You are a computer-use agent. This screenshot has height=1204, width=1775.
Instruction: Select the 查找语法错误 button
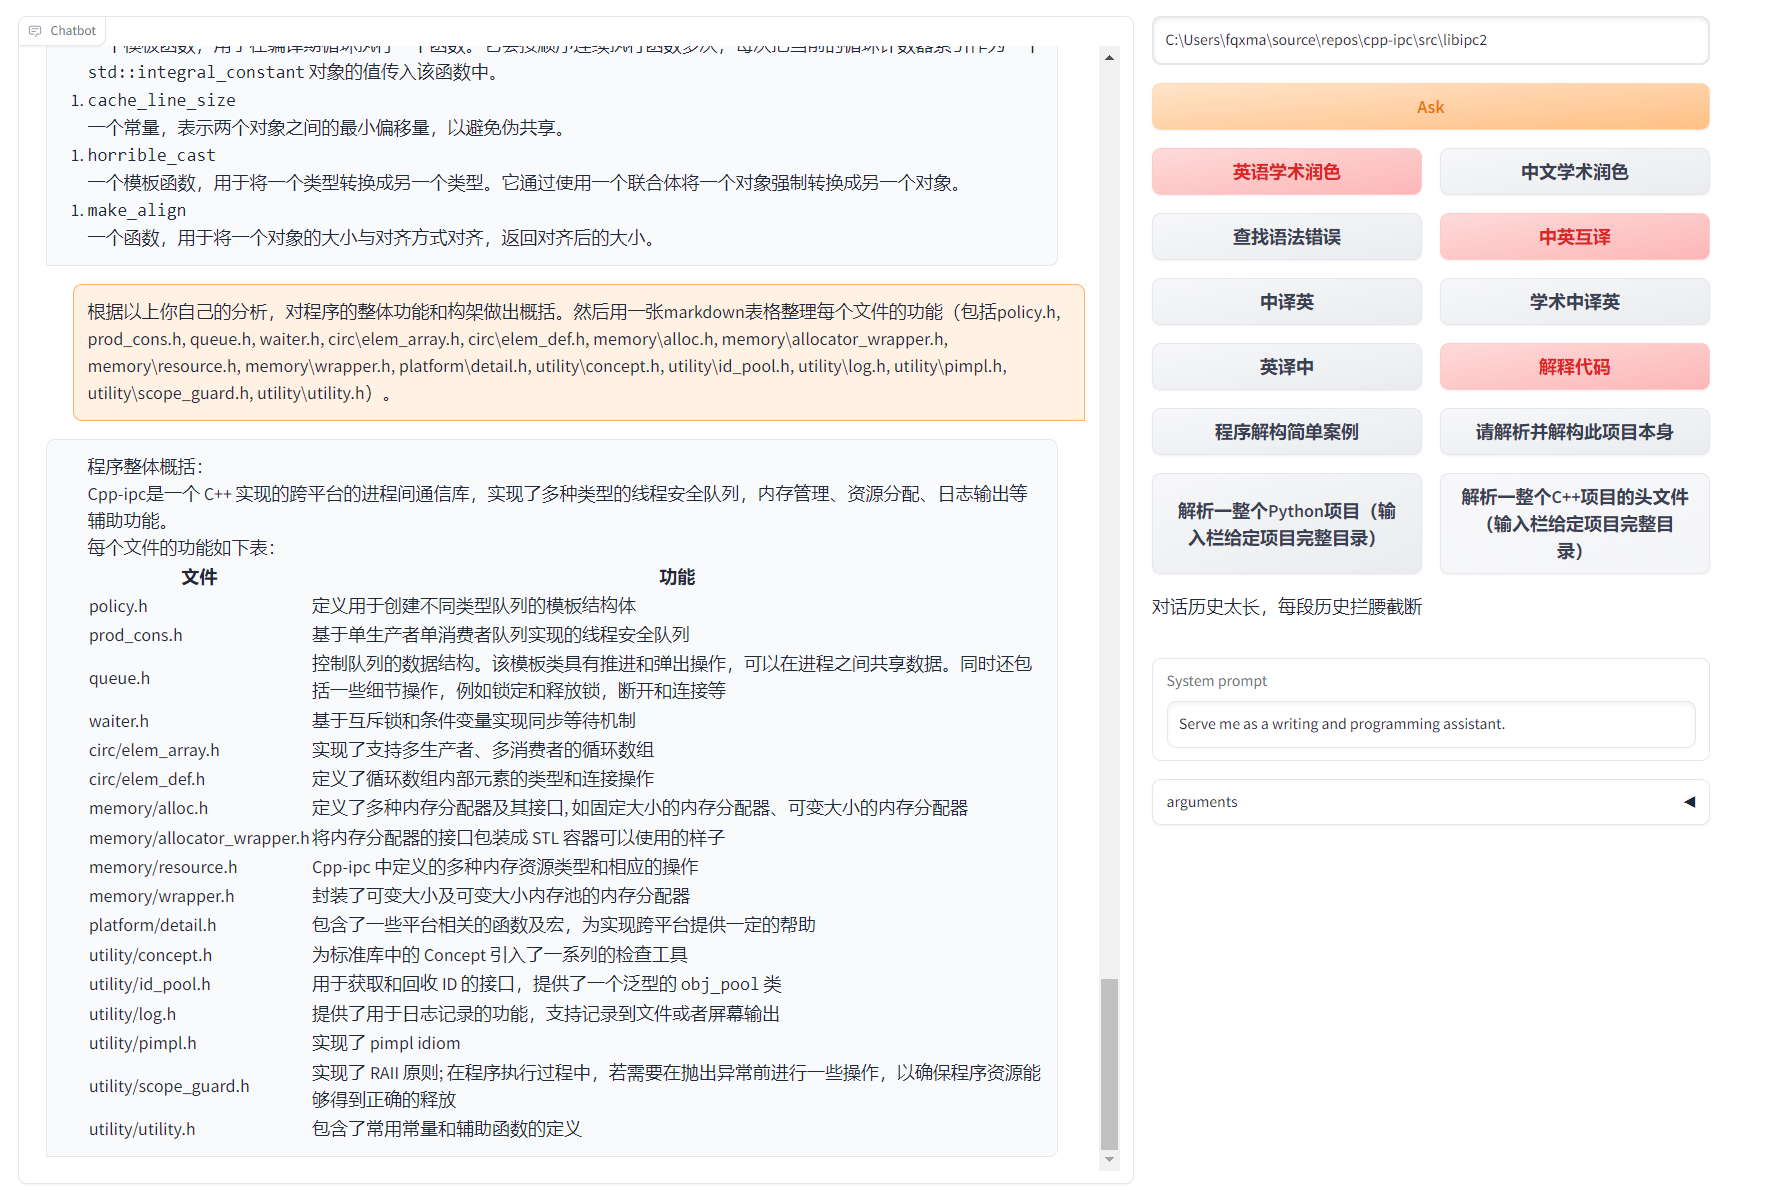click(x=1286, y=237)
